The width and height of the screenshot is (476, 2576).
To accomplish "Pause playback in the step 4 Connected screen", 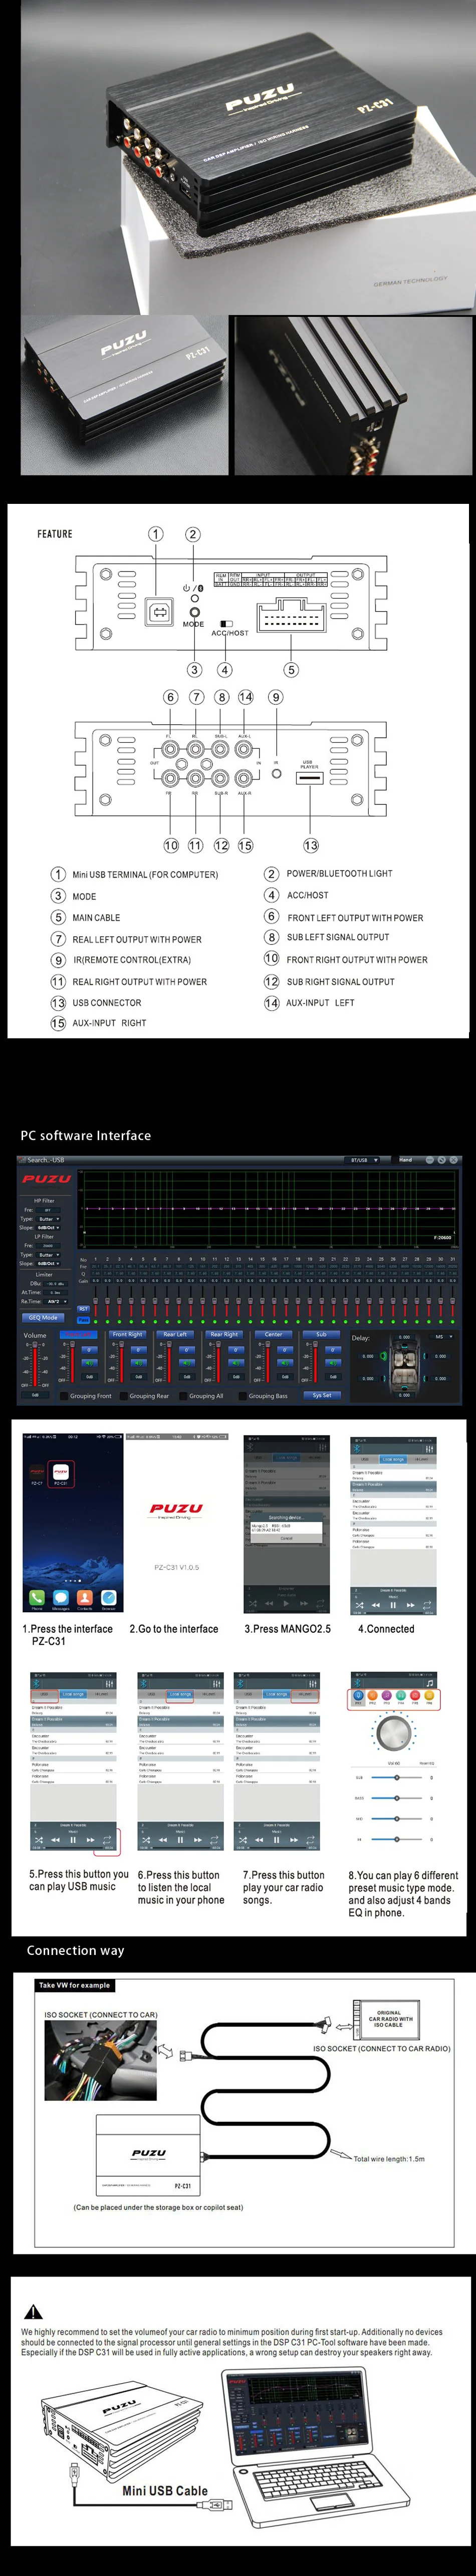I will click(x=393, y=1605).
